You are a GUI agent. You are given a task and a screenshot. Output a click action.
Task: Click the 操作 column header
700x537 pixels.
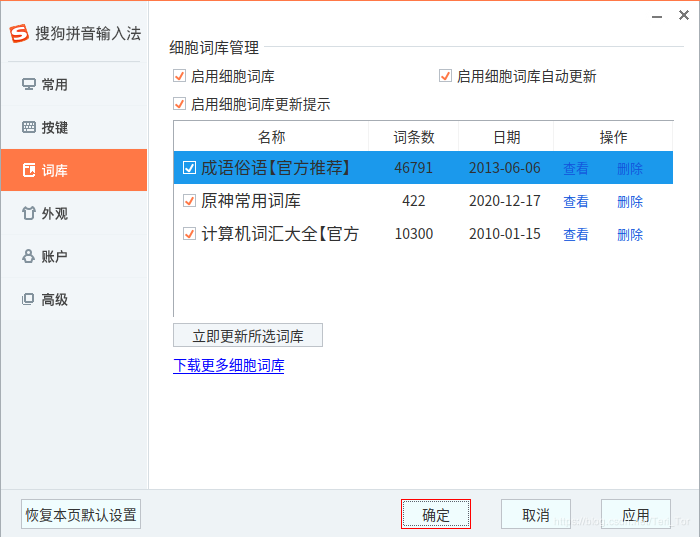click(613, 137)
